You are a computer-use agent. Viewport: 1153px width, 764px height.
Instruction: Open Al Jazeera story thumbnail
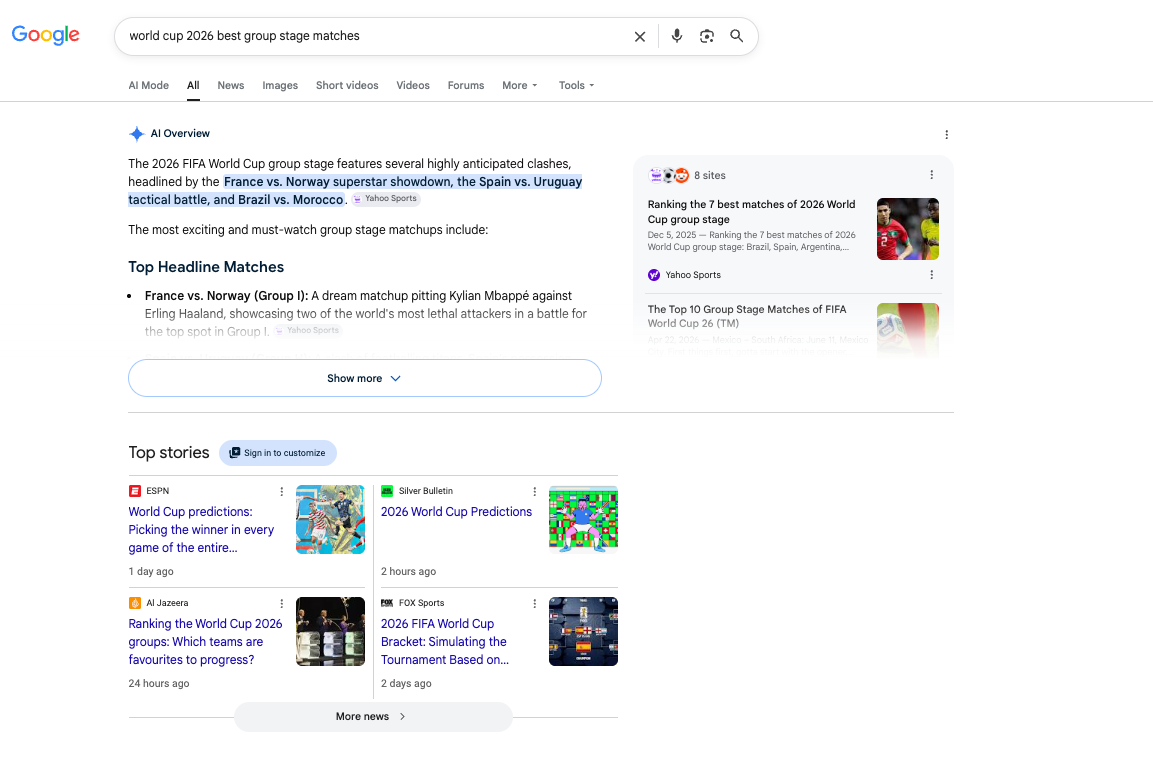(x=330, y=632)
